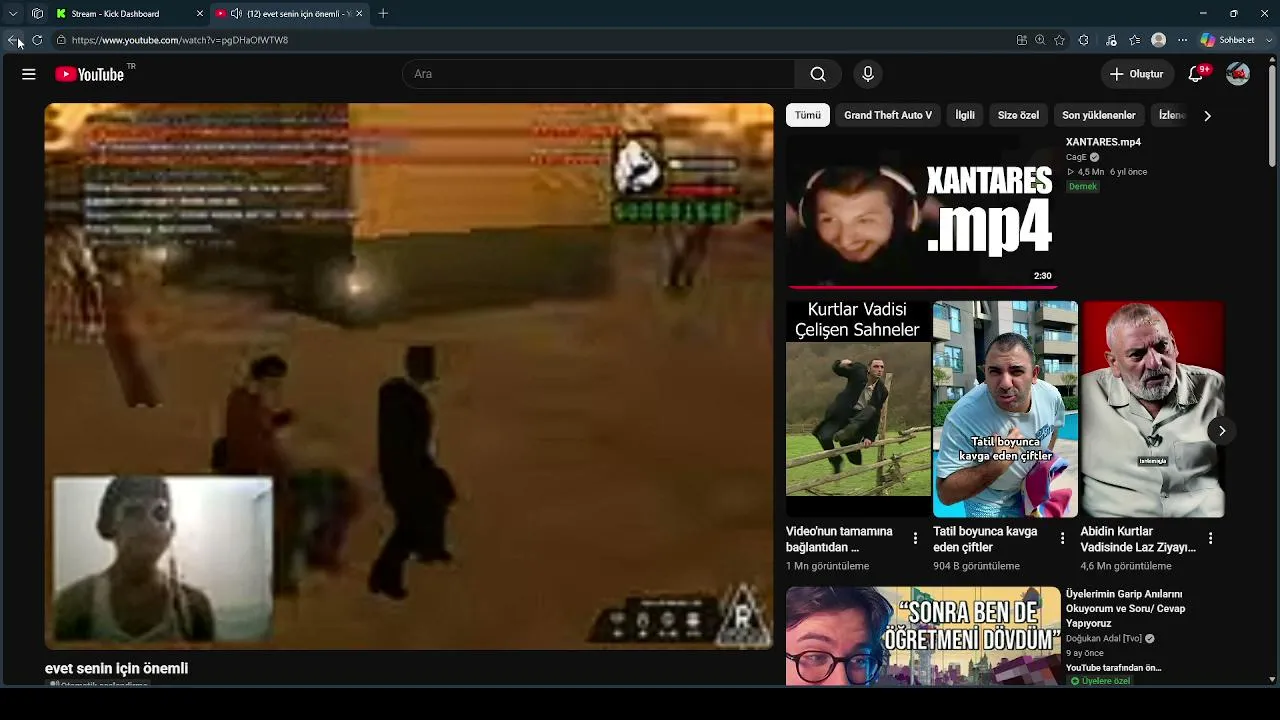Open the Kurtlar Vadisi Çelişen Sahneler short
Screen dimensions: 1280x720
858,408
